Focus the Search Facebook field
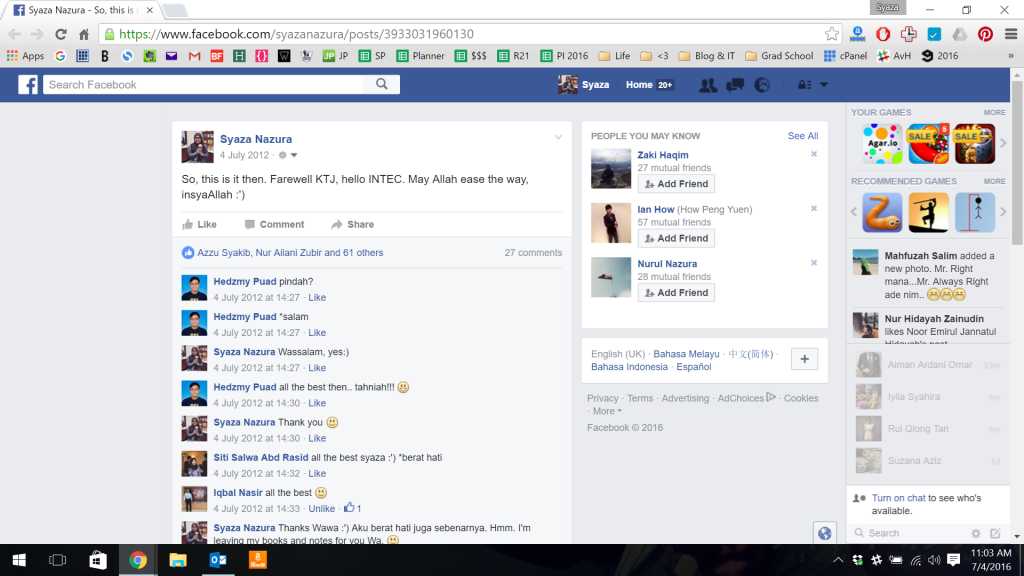 point(204,84)
